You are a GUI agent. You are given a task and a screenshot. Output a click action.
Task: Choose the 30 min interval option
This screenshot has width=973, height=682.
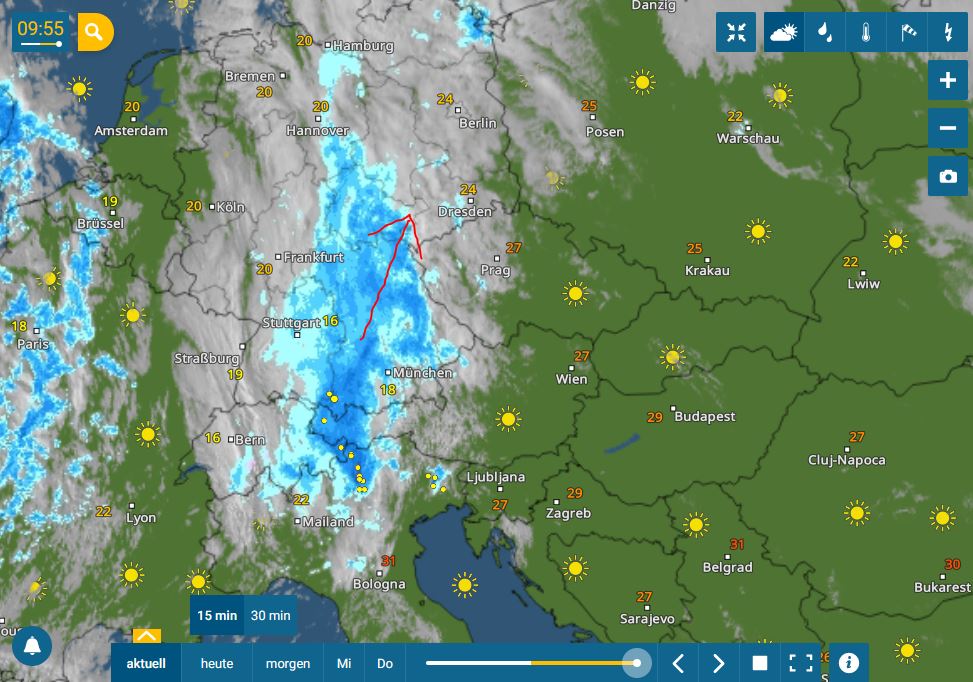click(x=271, y=616)
